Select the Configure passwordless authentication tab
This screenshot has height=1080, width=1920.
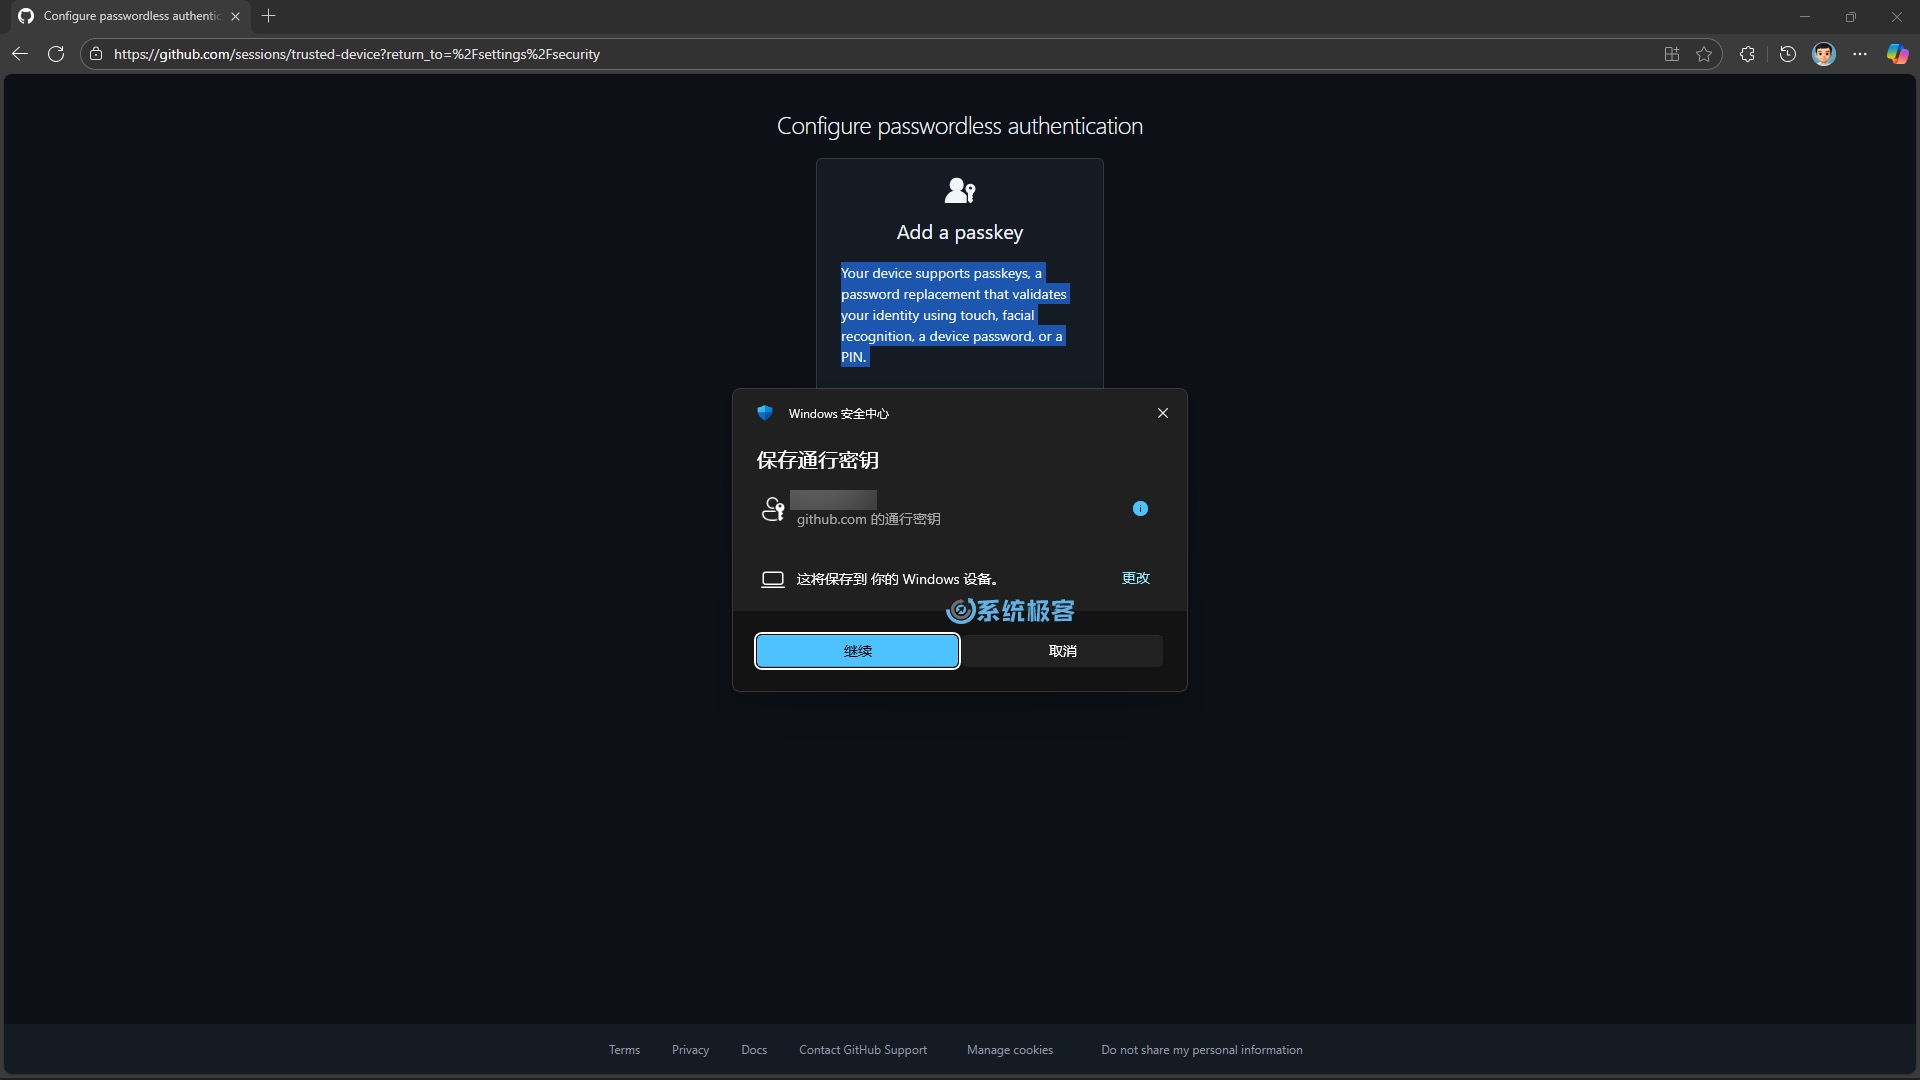coord(130,16)
